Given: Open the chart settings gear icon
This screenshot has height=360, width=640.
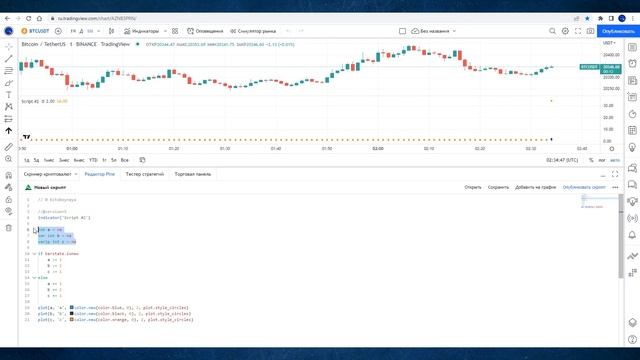Looking at the screenshot, I should click(x=565, y=31).
